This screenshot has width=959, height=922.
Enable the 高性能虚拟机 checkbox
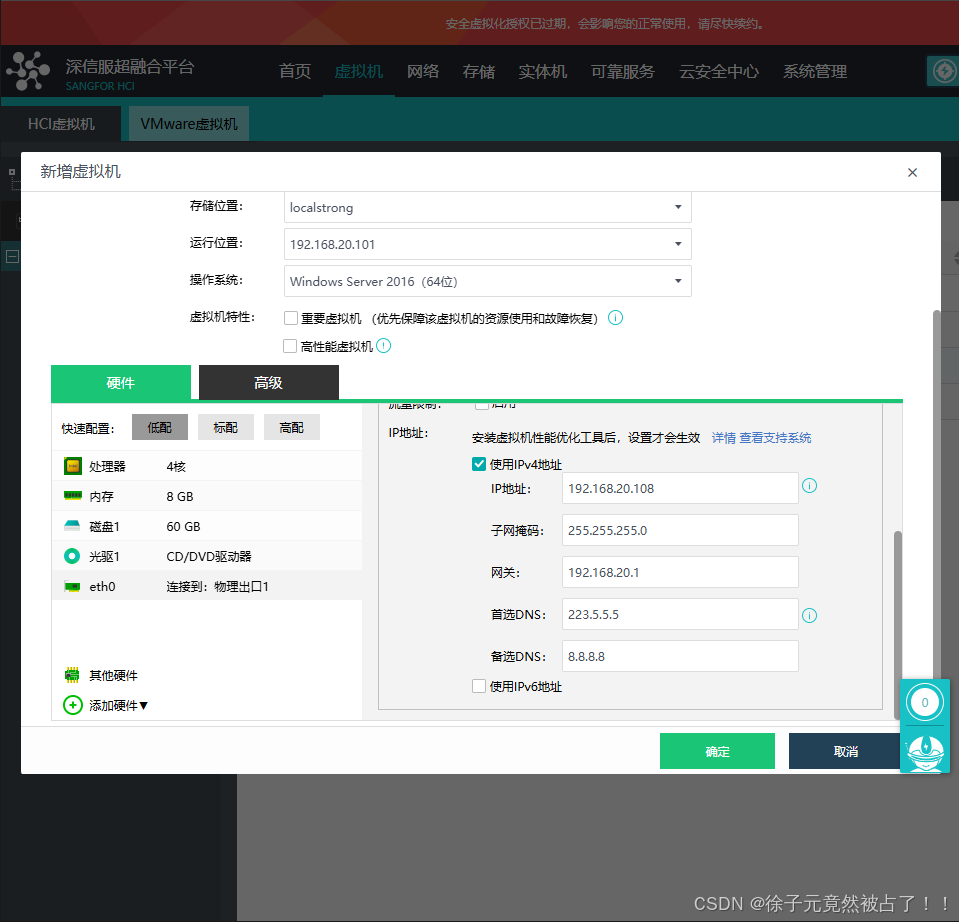click(291, 346)
